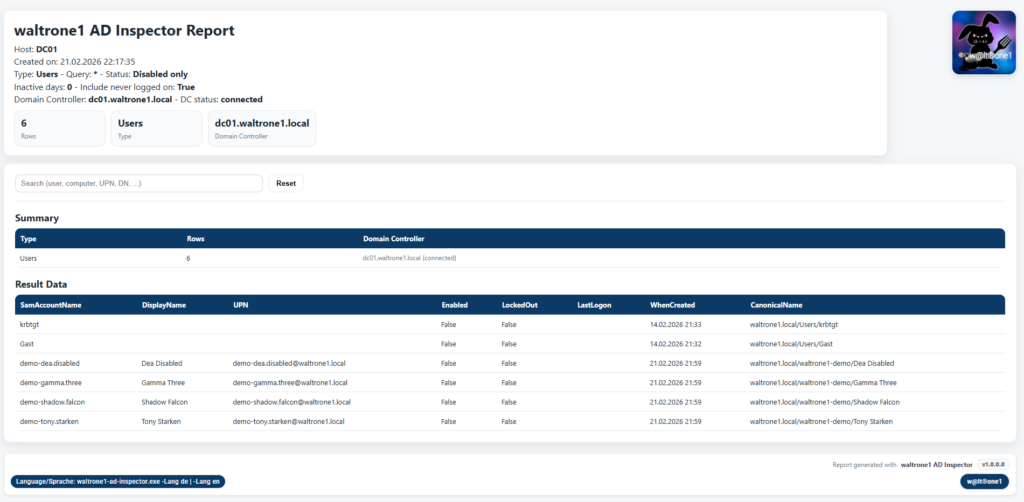Screen dimensions: 1024x502
Task: Select the krbtgt account row
Action: 30,325
